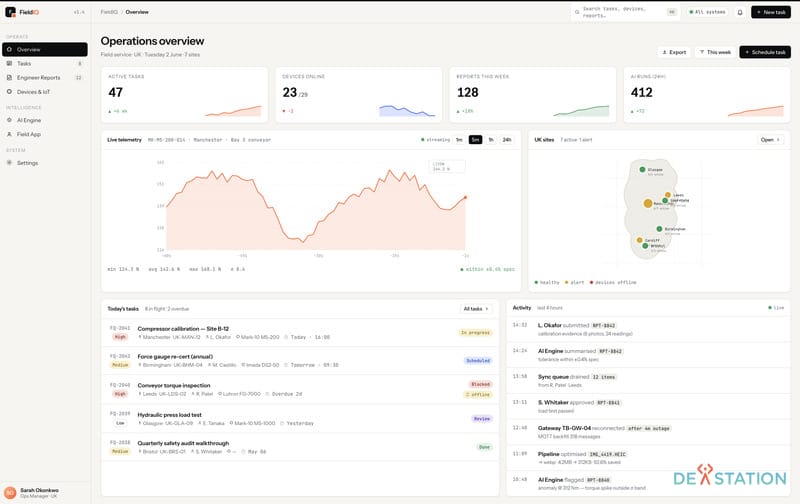This screenshot has height=504, width=800.
Task: Click the Export button
Action: pyautogui.click(x=674, y=52)
